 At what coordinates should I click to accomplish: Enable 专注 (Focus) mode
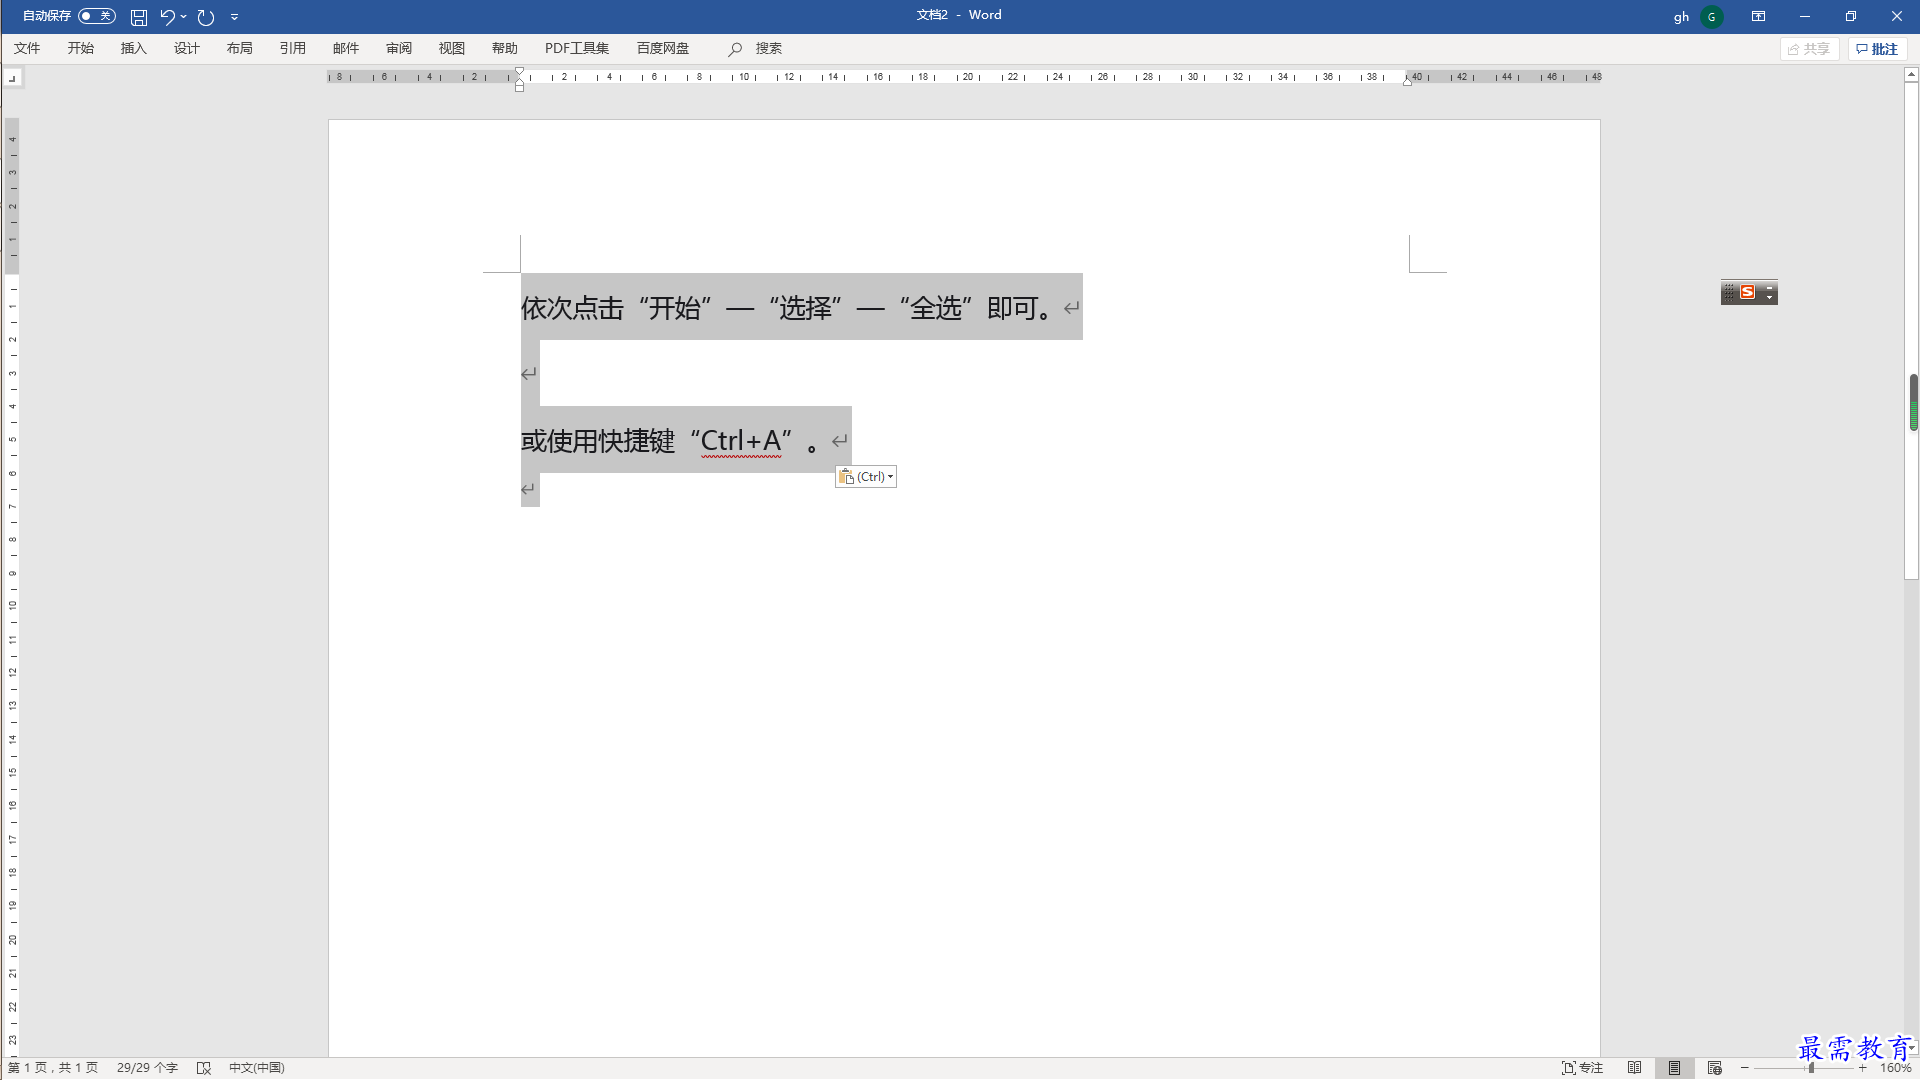click(1582, 1068)
